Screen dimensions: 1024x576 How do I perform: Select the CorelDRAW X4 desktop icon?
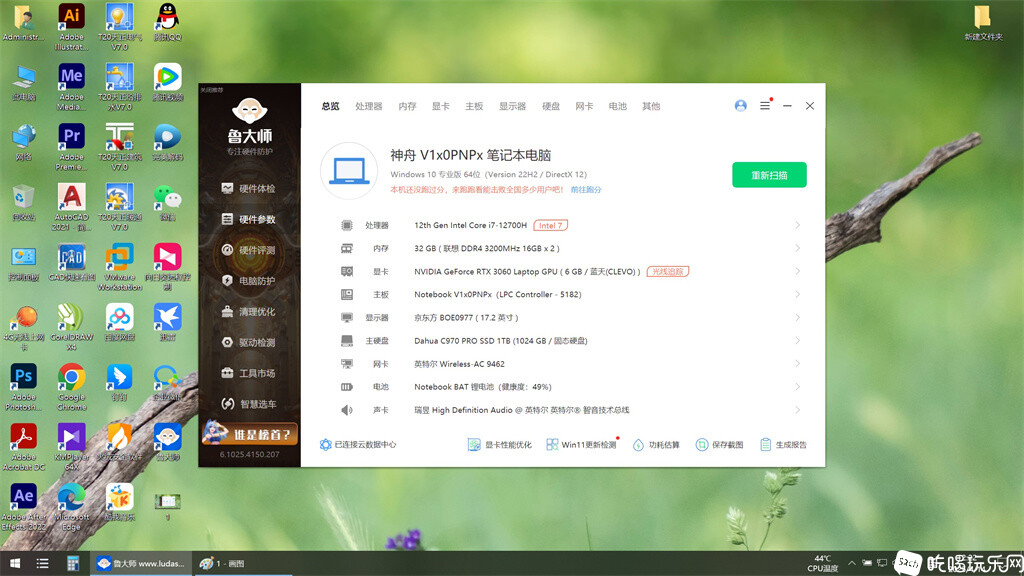click(x=71, y=327)
